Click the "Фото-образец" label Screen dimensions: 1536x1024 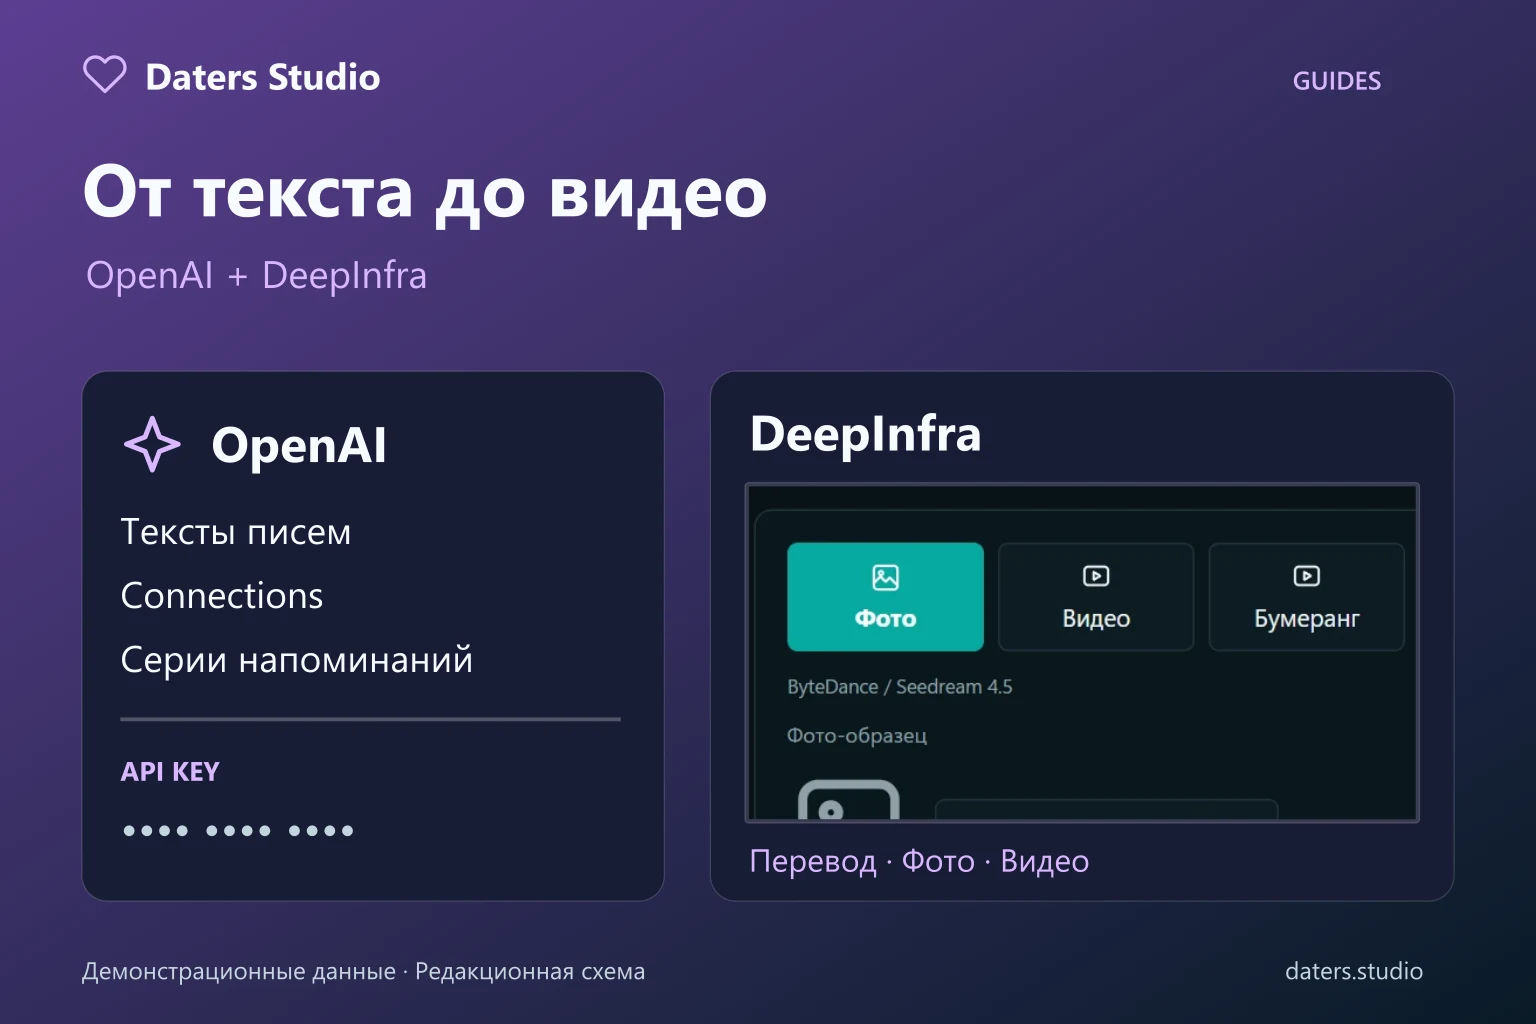pos(857,736)
